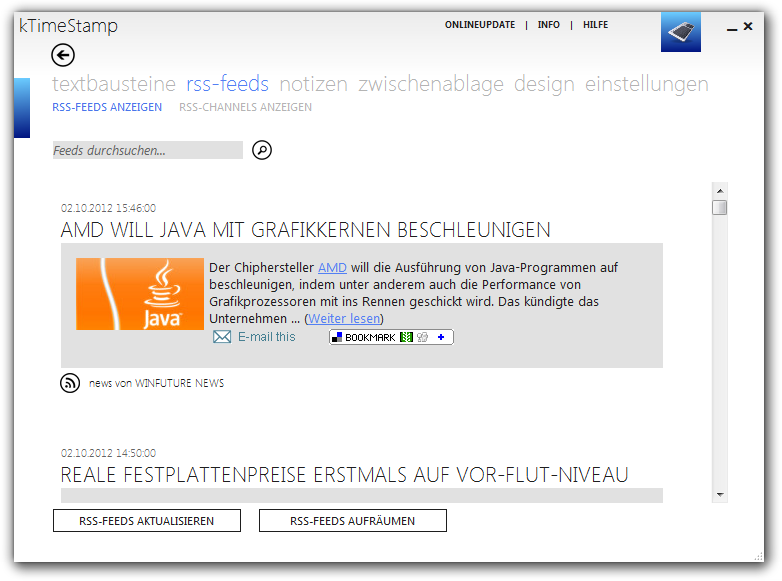The width and height of the screenshot is (782, 581).
Task: Click the kTimeStamp blue logo icon
Action: click(681, 32)
